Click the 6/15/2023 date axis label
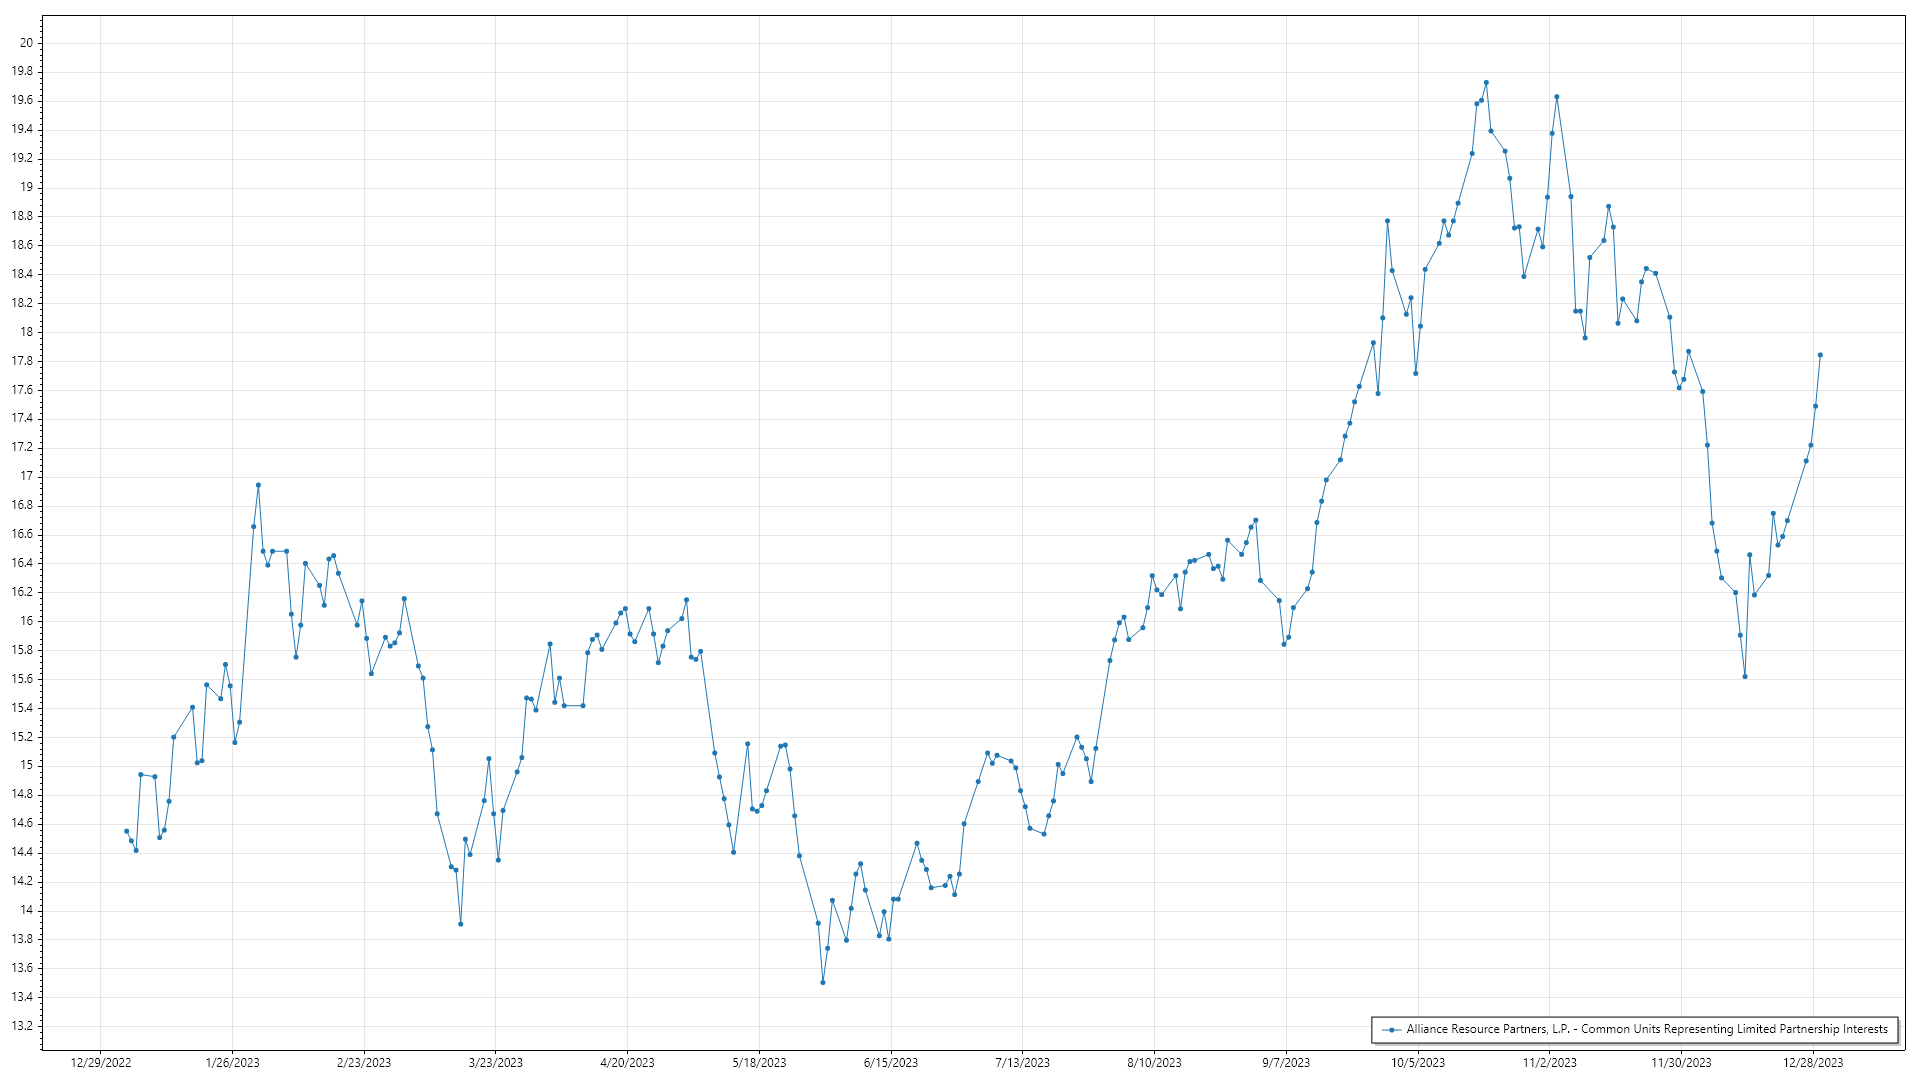Image resolution: width=1920 pixels, height=1080 pixels. [891, 1062]
